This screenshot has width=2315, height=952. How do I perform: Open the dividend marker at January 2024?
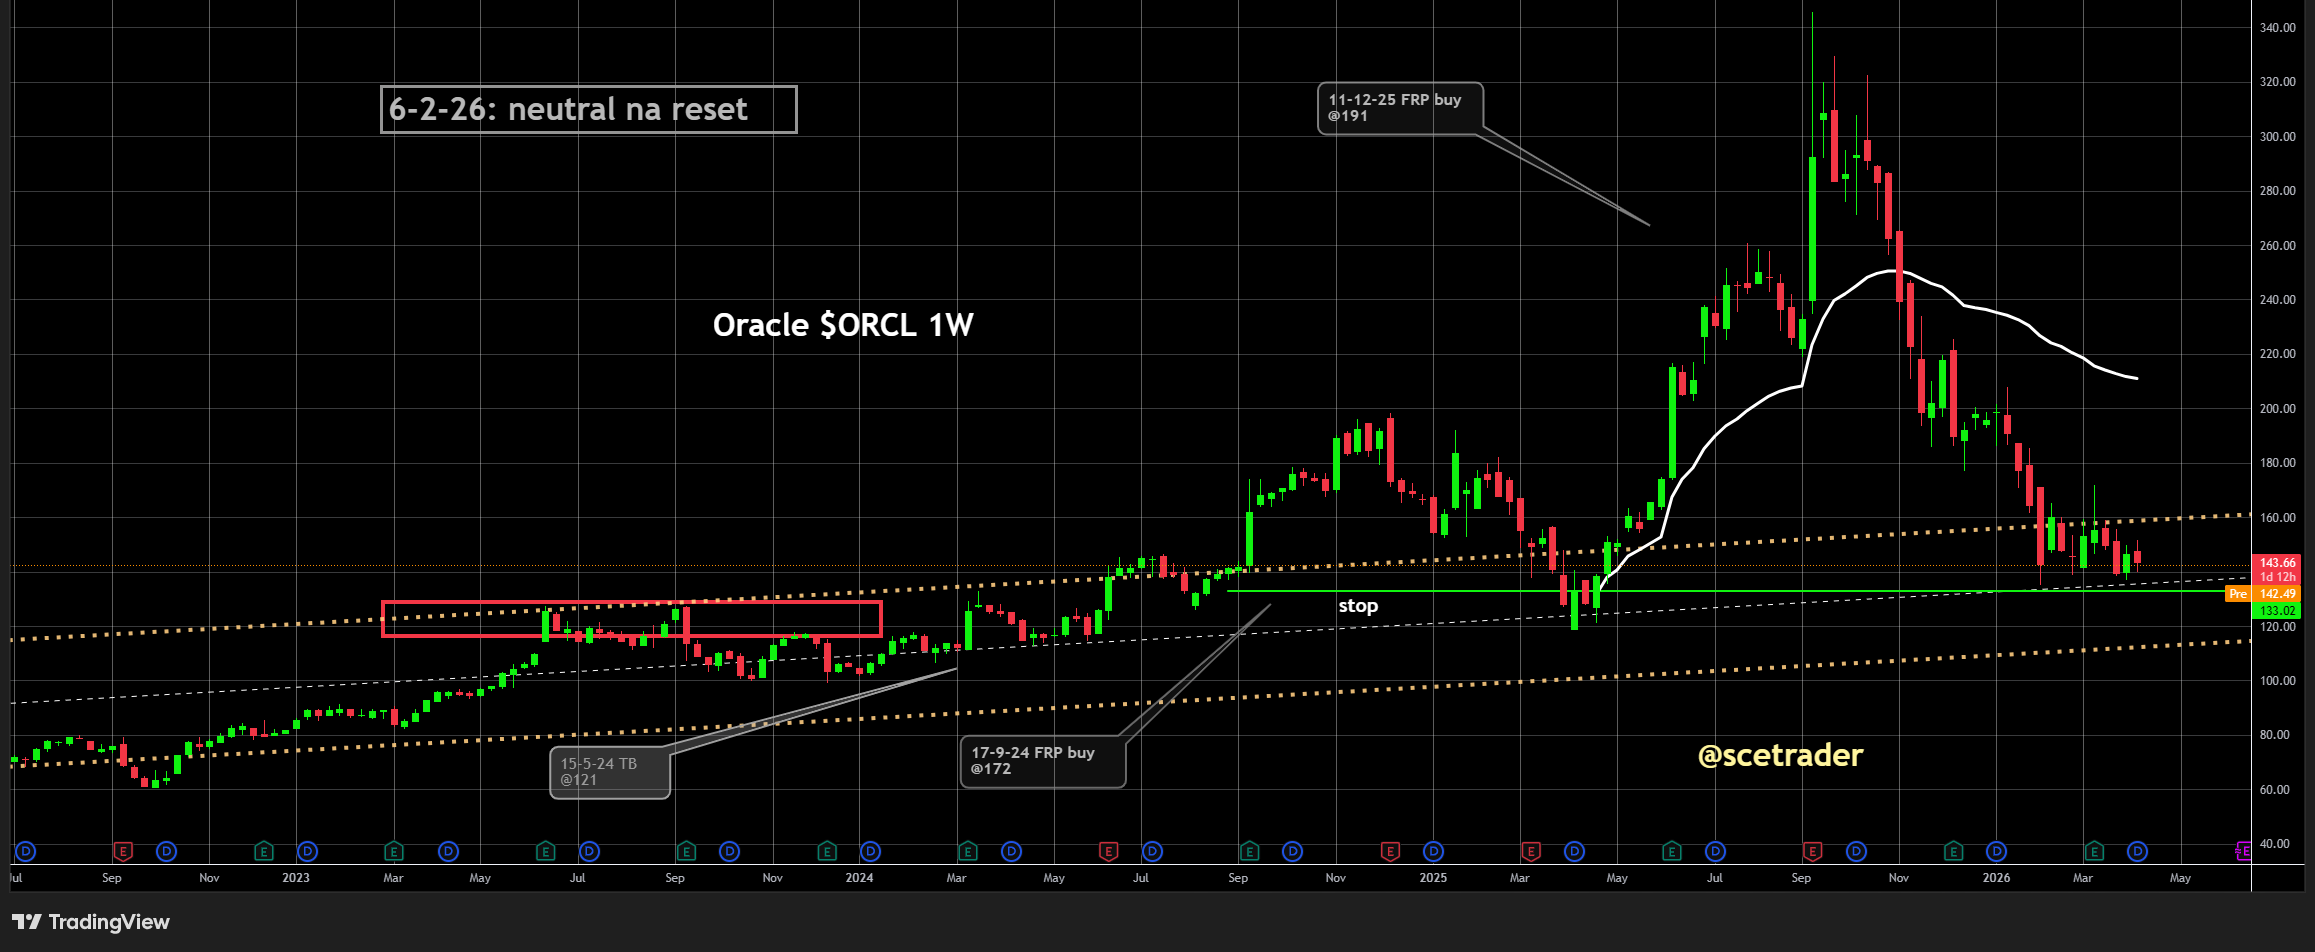pos(871,851)
